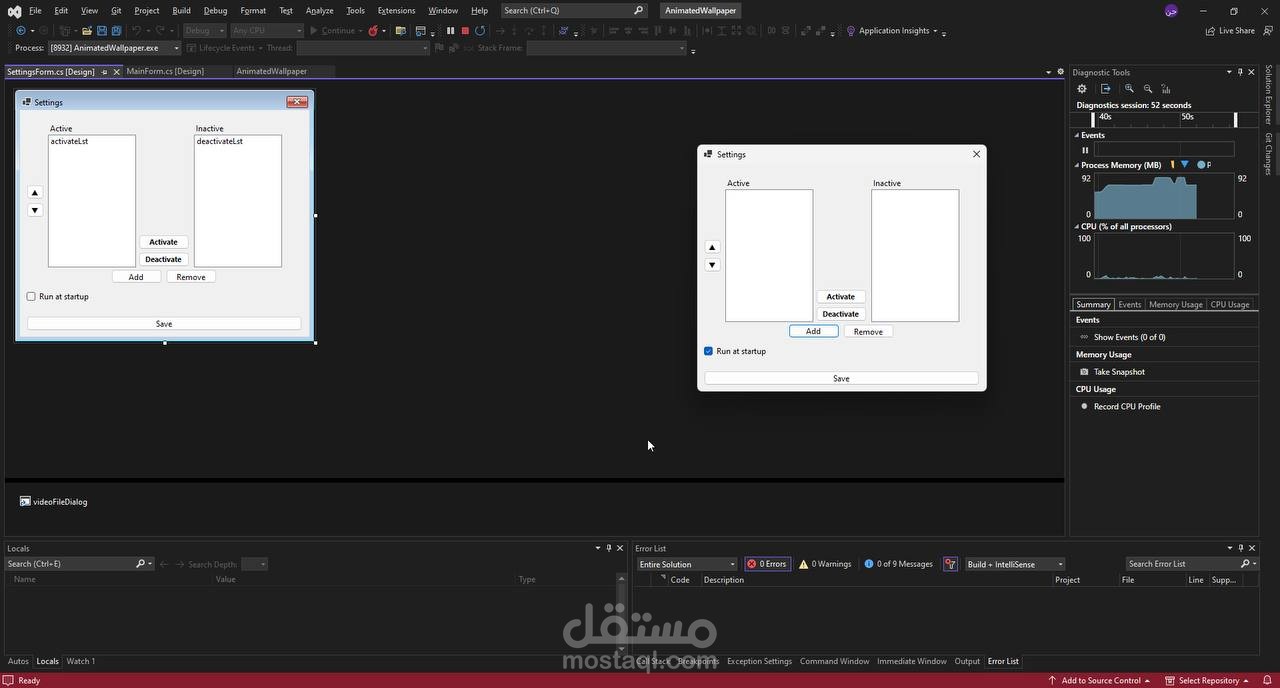Toggle the 0 Warnings filter button
The height and width of the screenshot is (688, 1280).
click(x=825, y=564)
